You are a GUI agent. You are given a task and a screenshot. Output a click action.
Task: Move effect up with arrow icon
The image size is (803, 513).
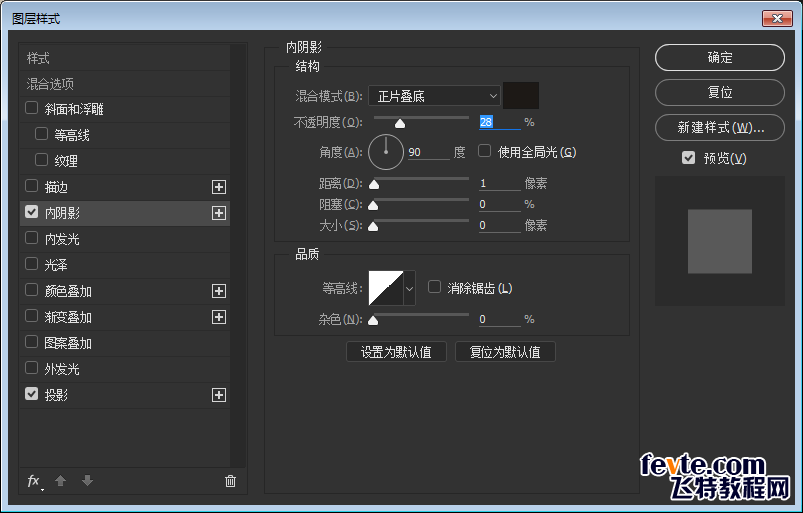click(60, 481)
